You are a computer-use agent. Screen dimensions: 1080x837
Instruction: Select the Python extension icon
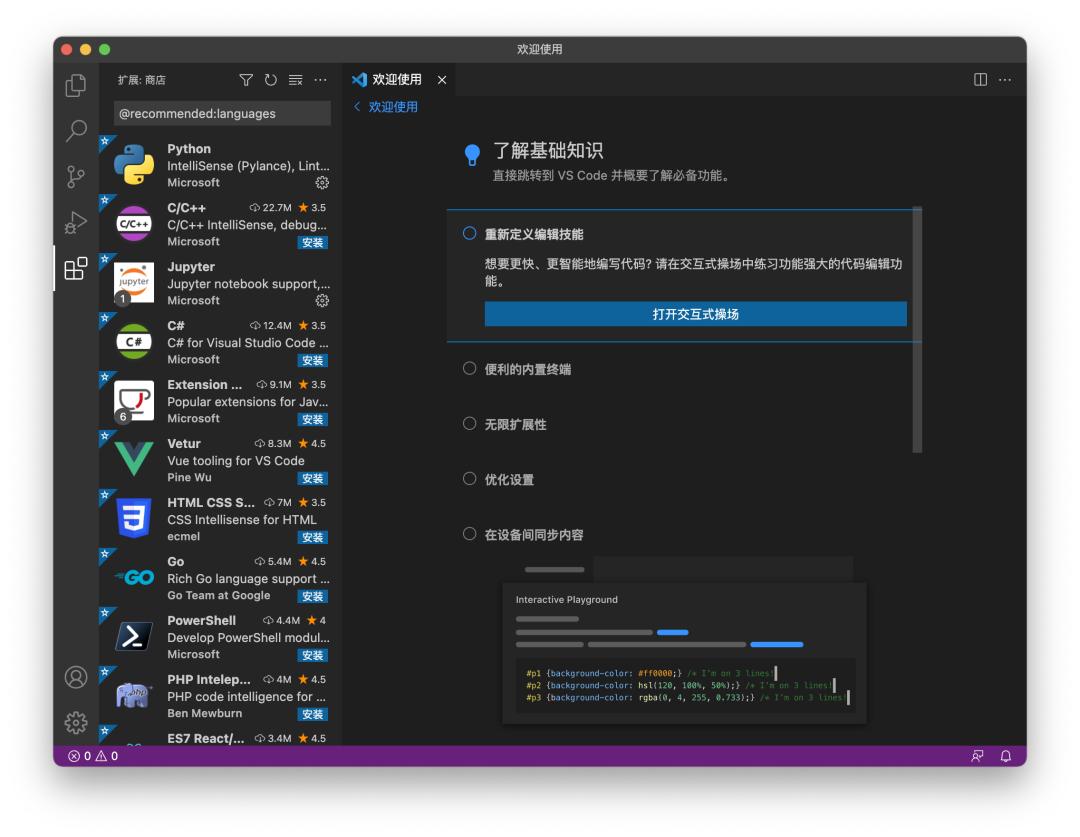tap(134, 165)
